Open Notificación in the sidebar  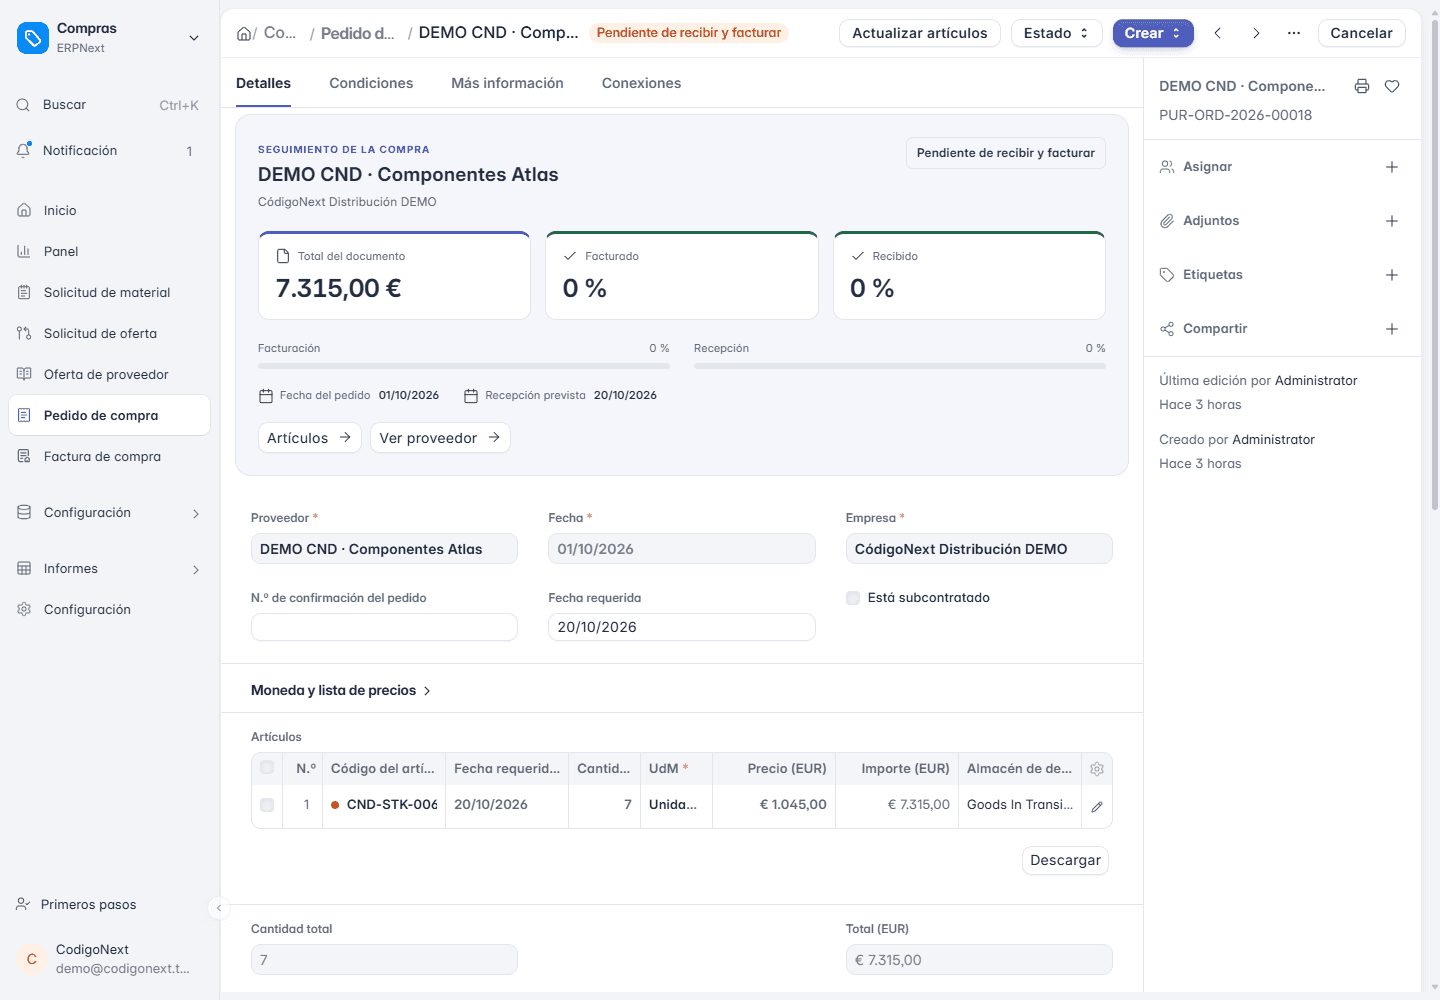(x=109, y=151)
